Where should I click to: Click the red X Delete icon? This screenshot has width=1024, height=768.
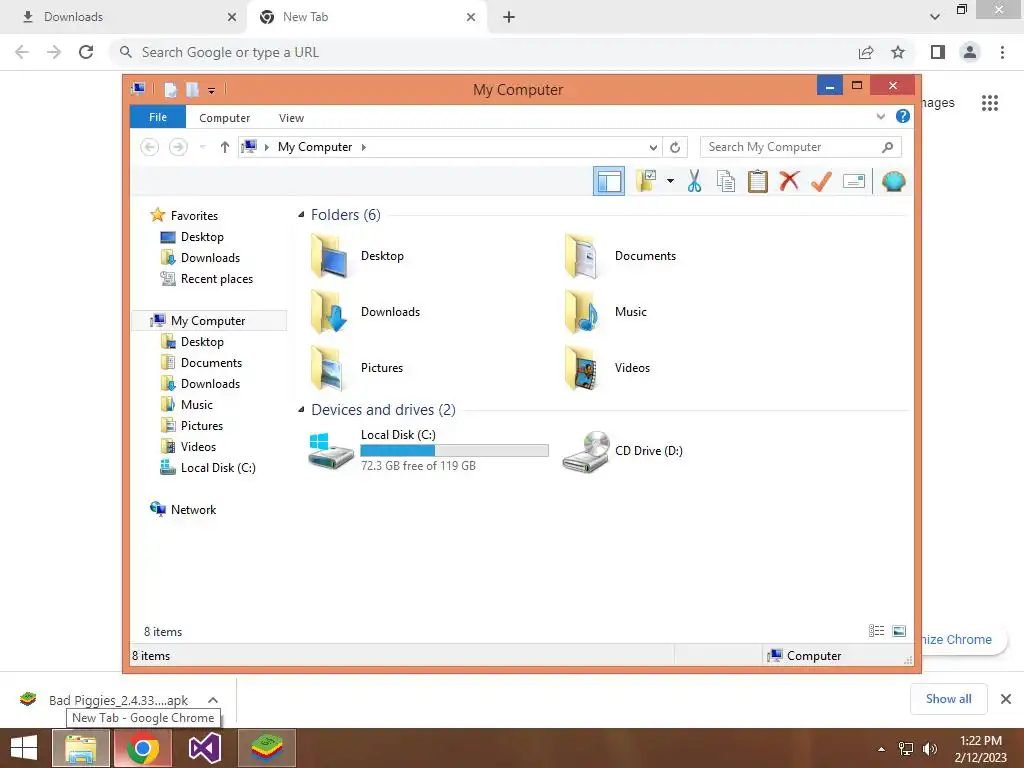pyautogui.click(x=789, y=180)
